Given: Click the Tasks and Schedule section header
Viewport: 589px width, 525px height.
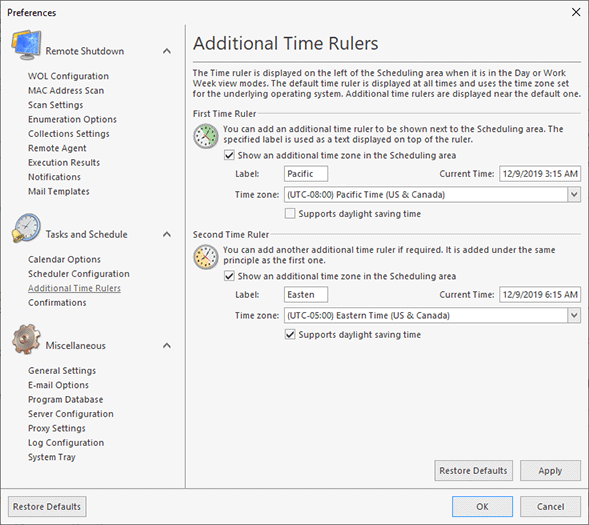Looking at the screenshot, I should tap(86, 234).
